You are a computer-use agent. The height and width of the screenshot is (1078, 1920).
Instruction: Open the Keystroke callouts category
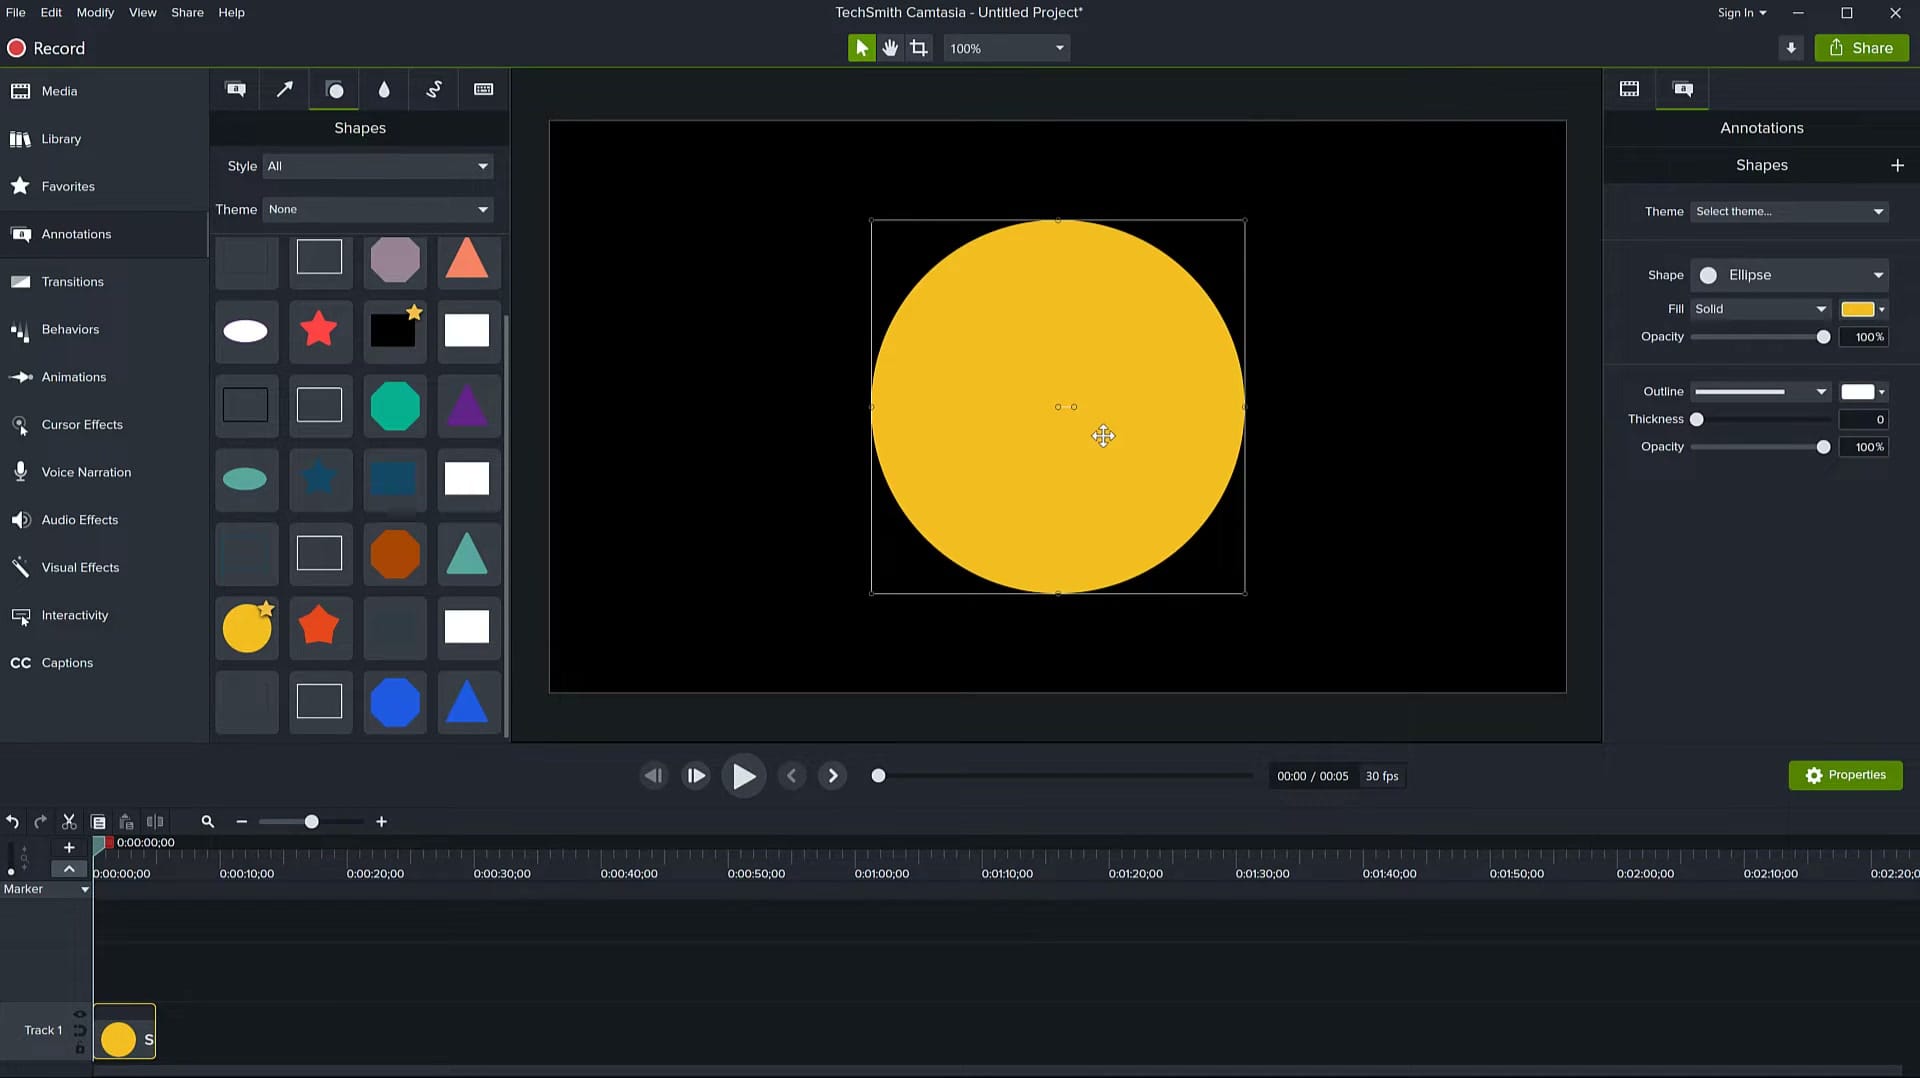click(x=484, y=89)
